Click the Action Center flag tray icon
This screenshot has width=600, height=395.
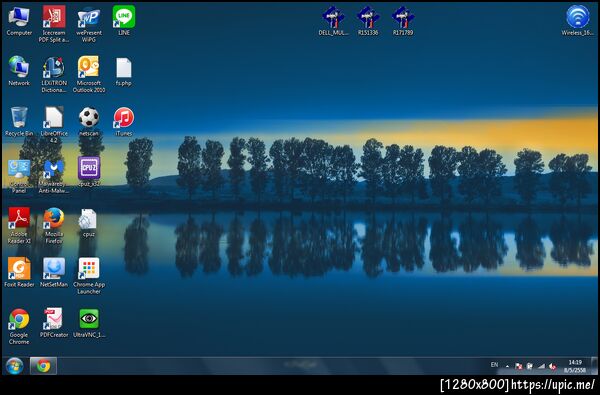point(518,366)
